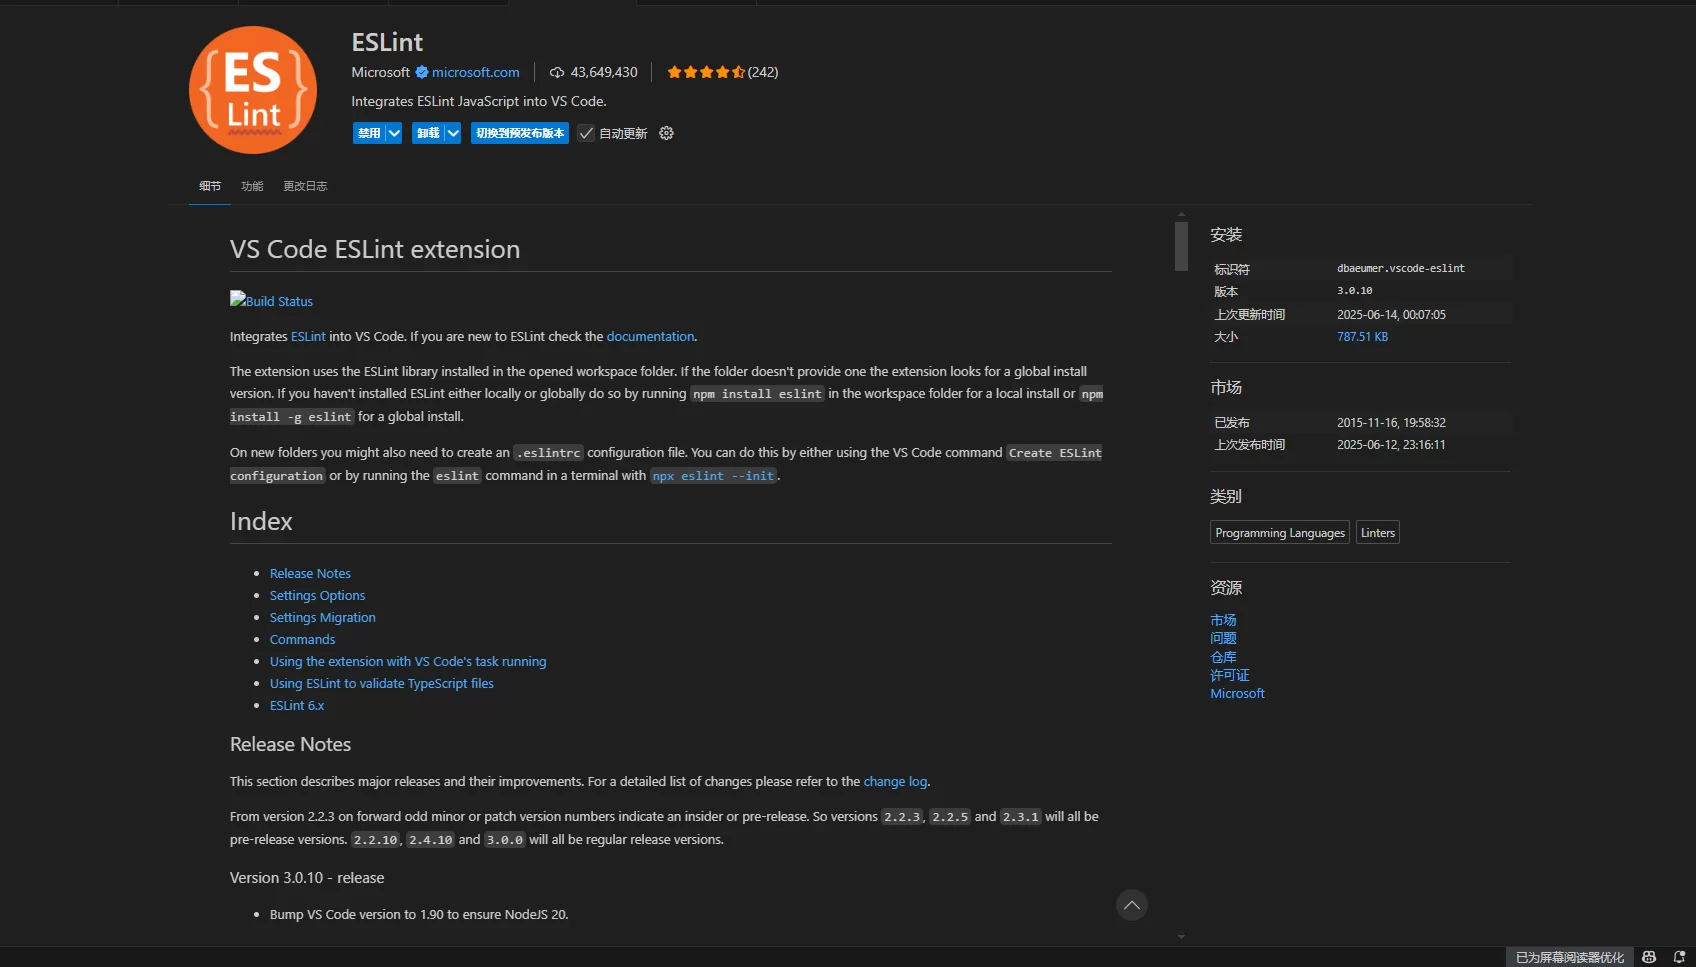Click the 787.51 KB size link
The image size is (1696, 967).
tap(1362, 337)
